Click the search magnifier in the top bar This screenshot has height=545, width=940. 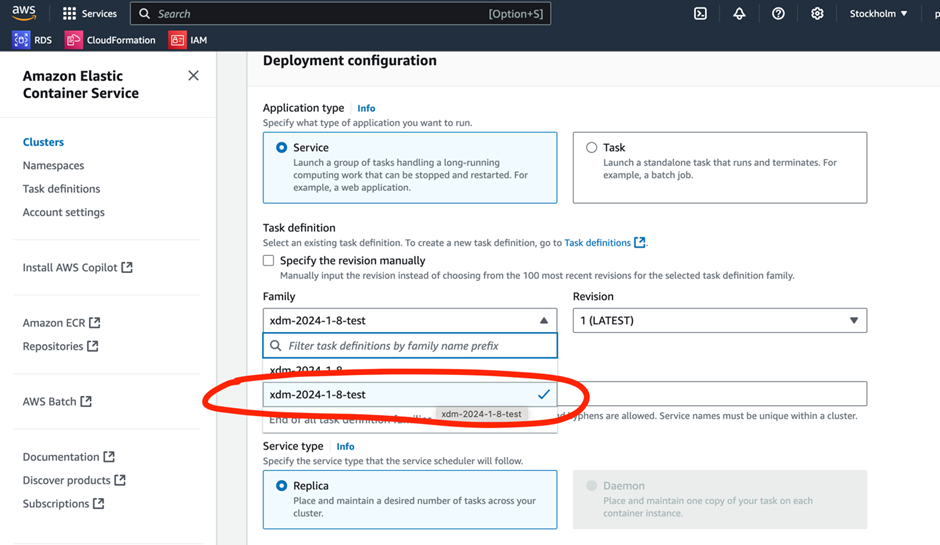click(144, 13)
